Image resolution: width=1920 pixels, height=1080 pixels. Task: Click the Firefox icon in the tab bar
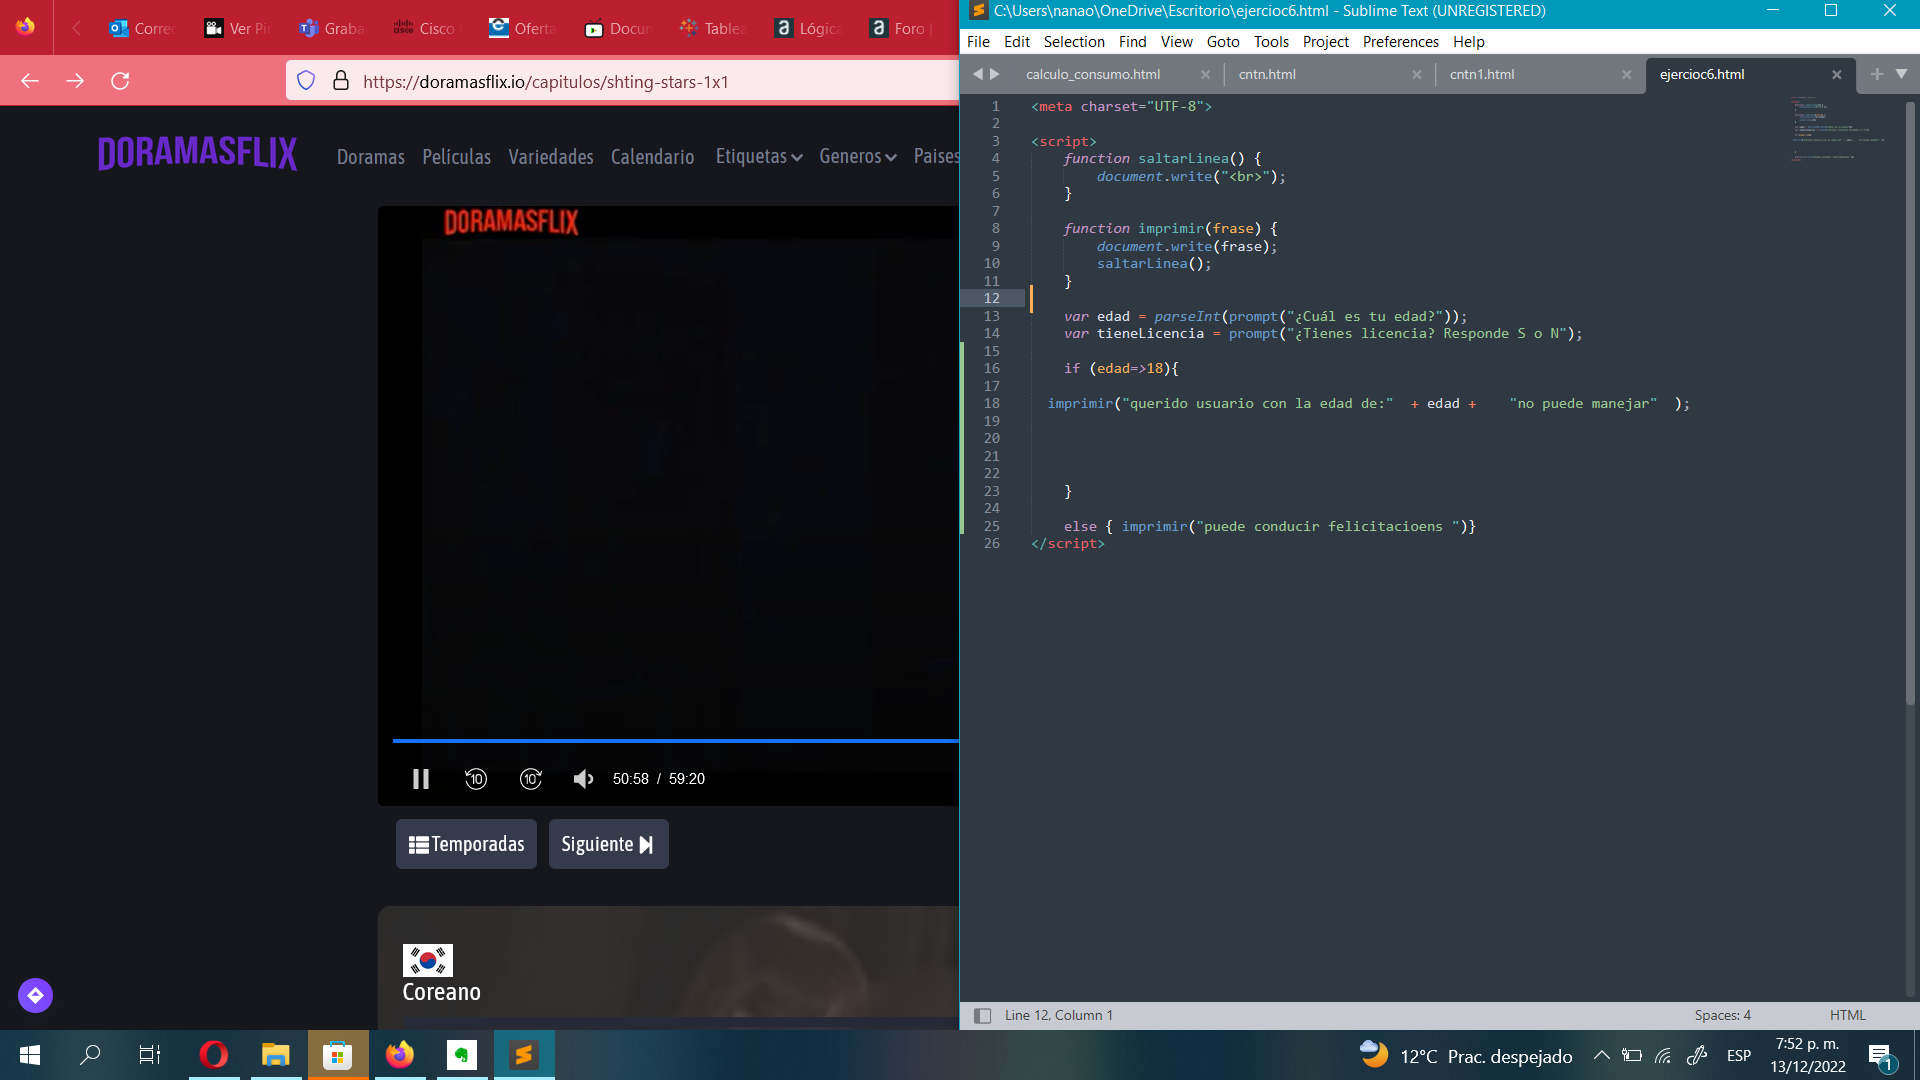tap(25, 27)
